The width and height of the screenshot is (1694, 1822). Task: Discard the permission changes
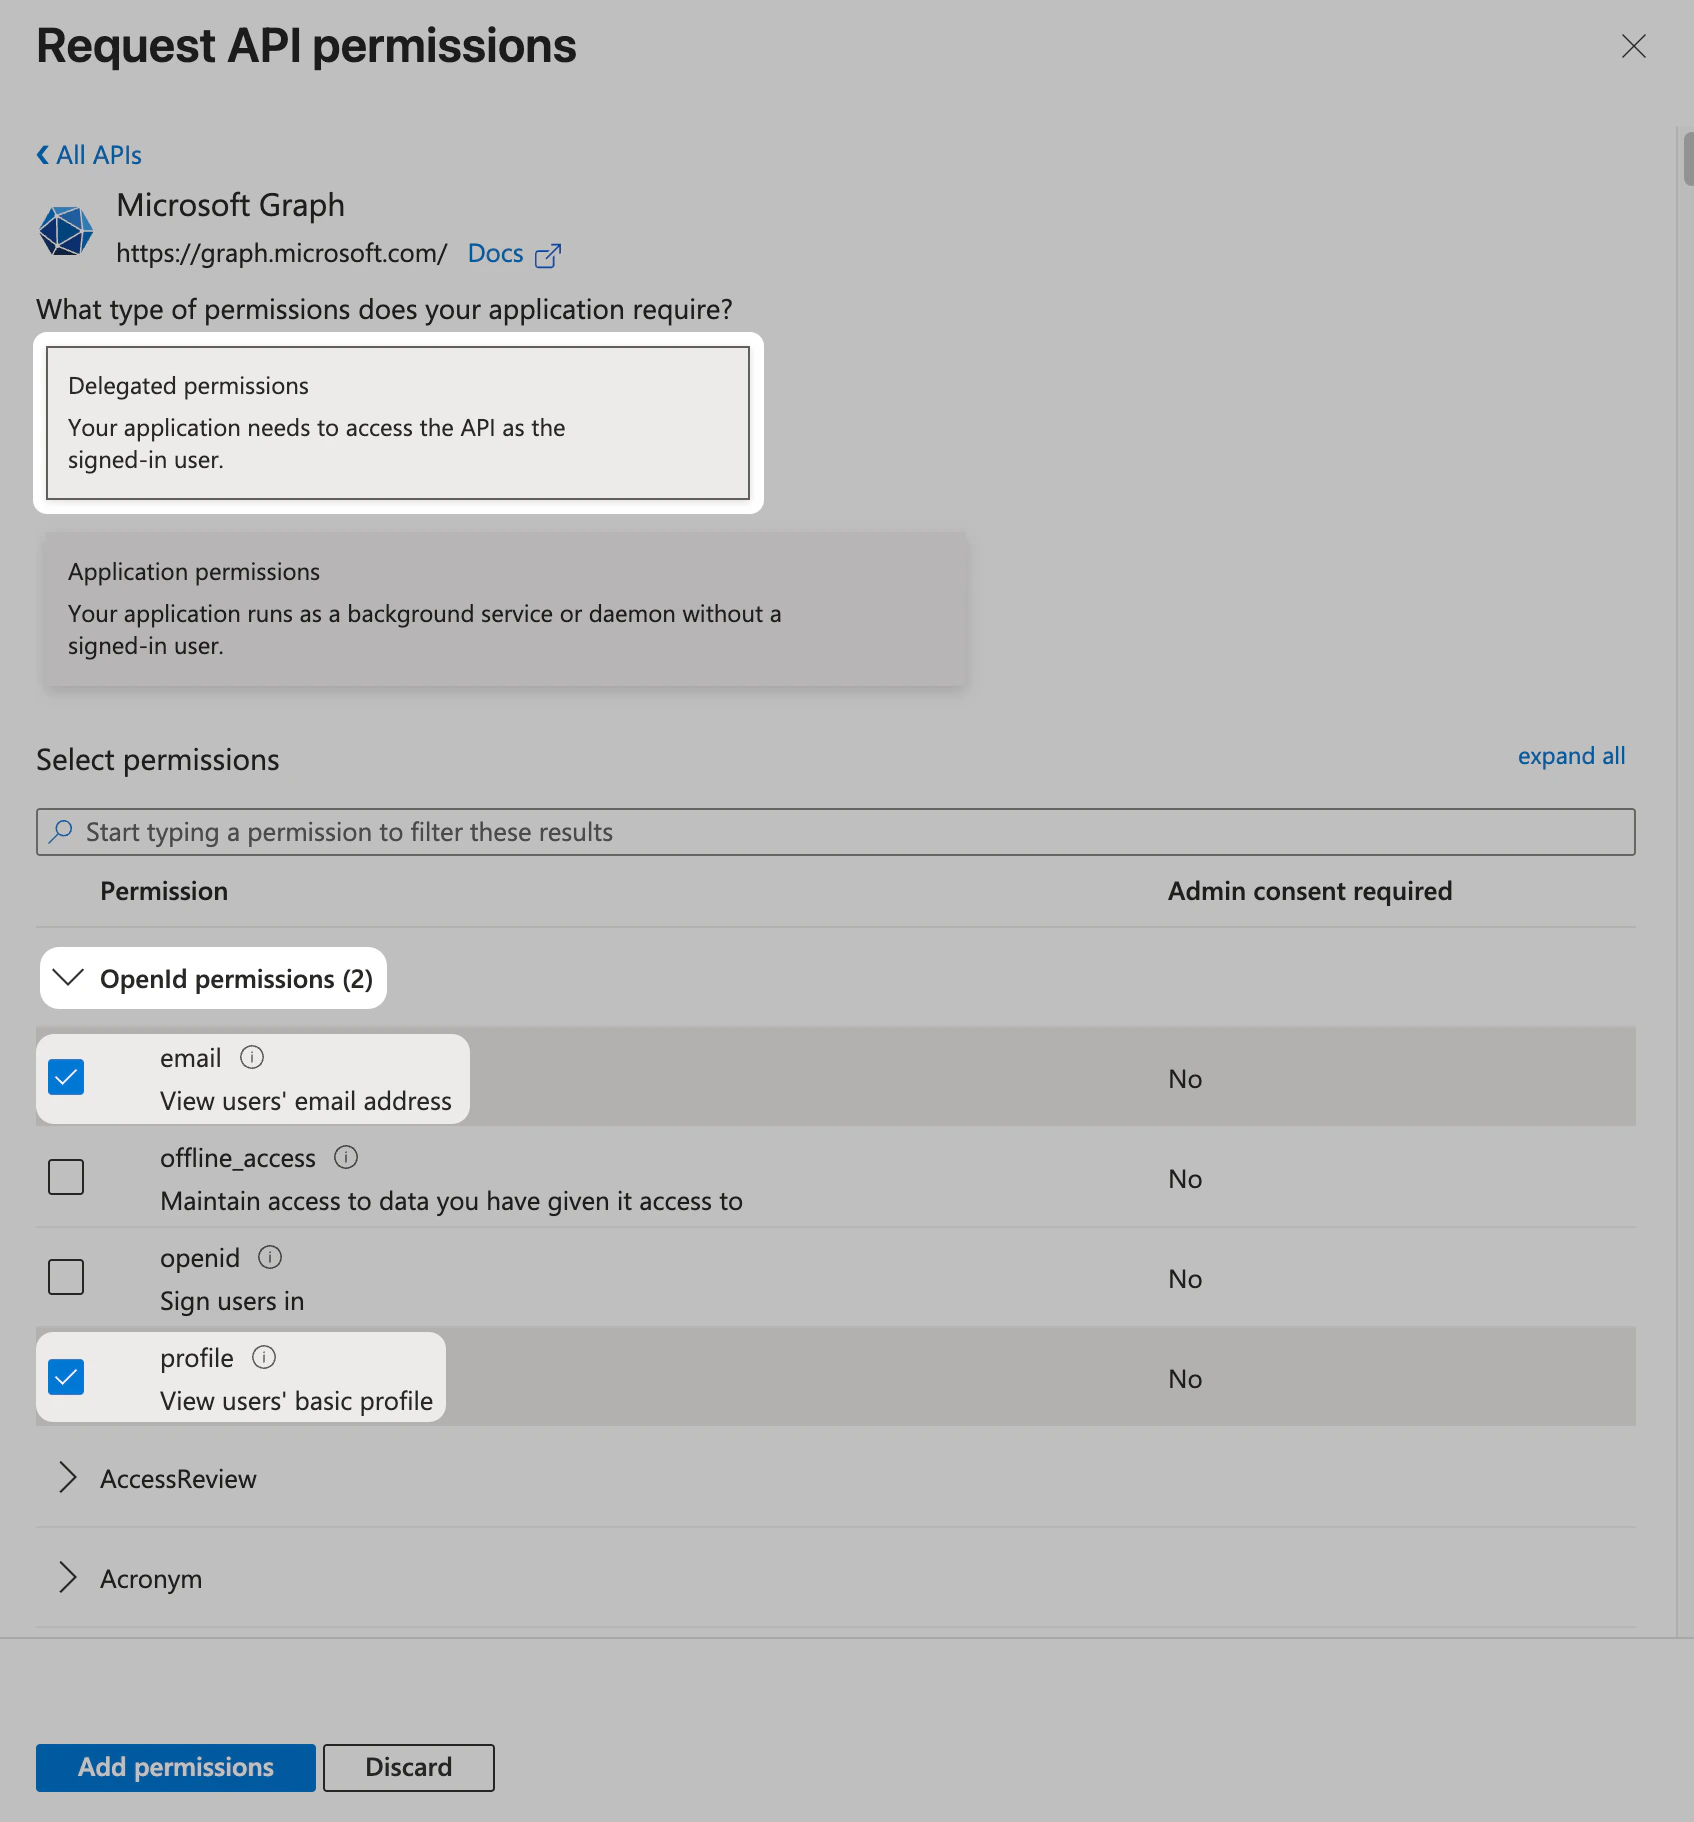point(407,1767)
